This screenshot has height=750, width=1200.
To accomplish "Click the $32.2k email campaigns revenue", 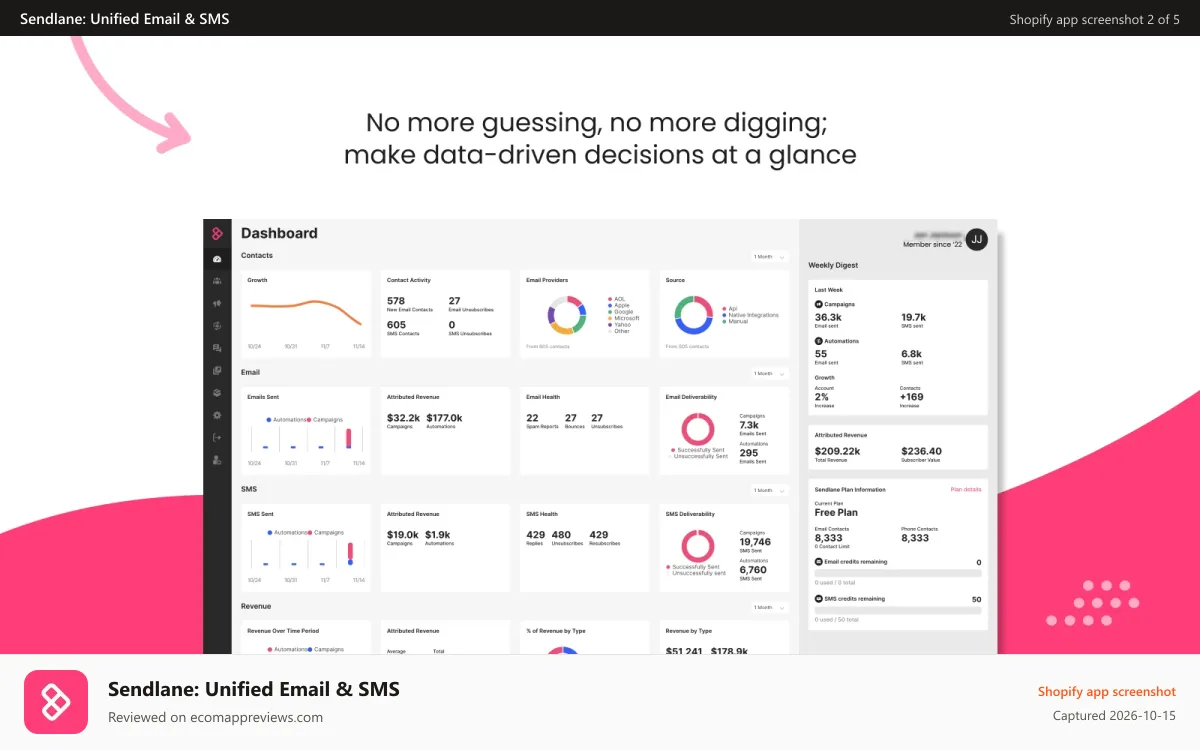I will tap(403, 418).
